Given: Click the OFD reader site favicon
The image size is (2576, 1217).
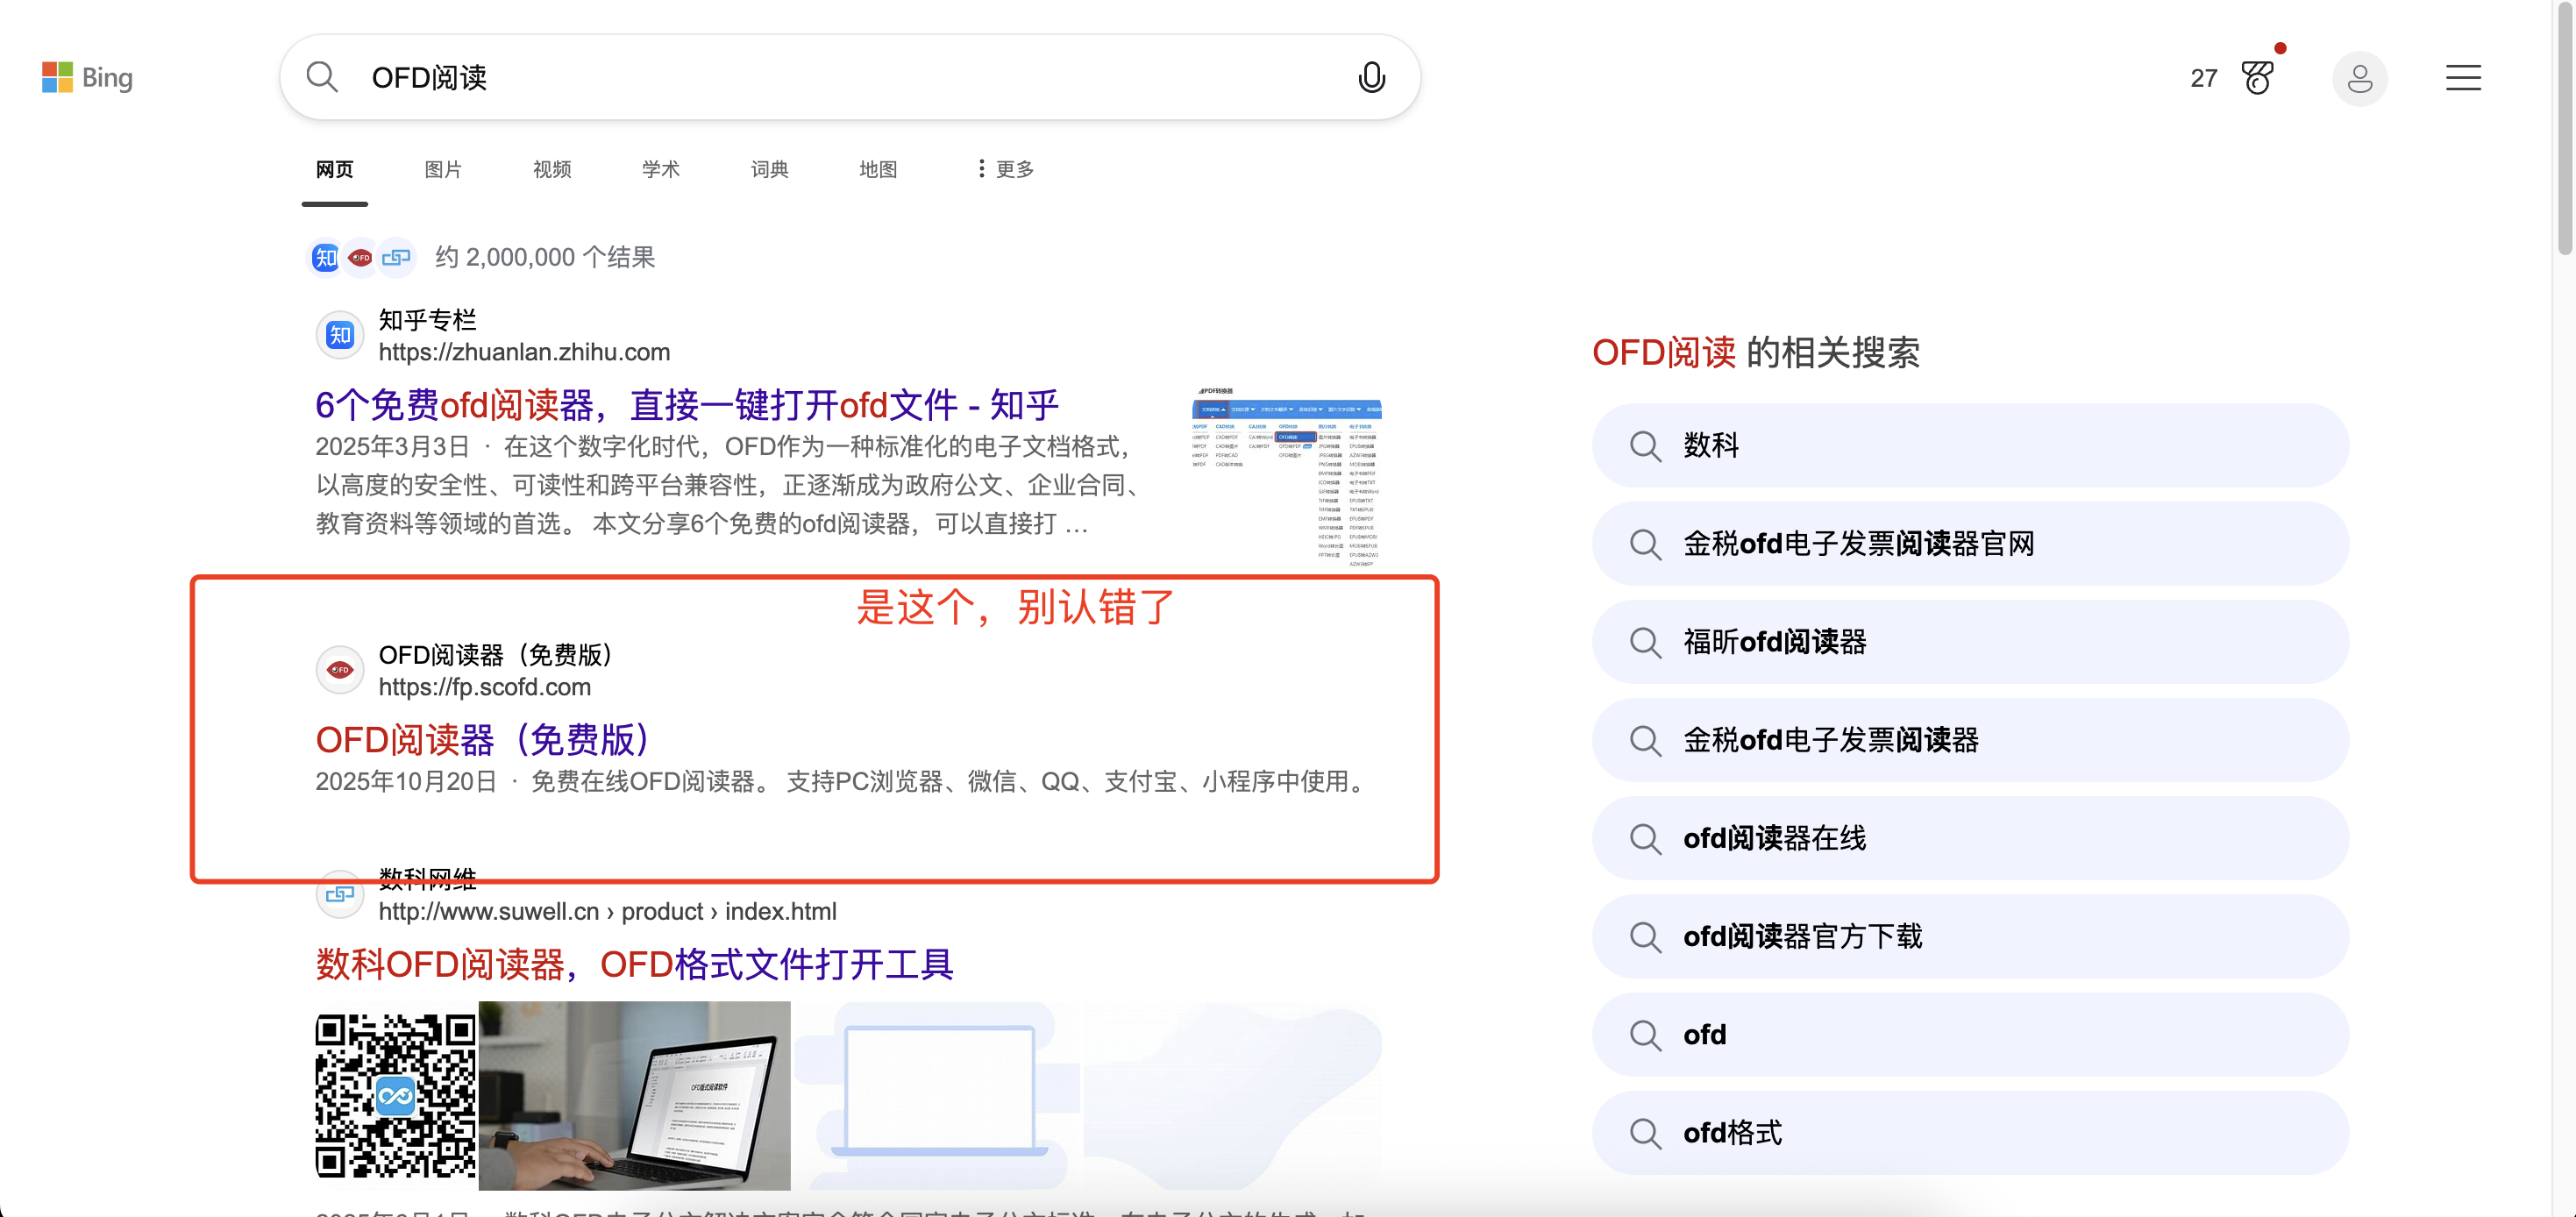Looking at the screenshot, I should 339,669.
